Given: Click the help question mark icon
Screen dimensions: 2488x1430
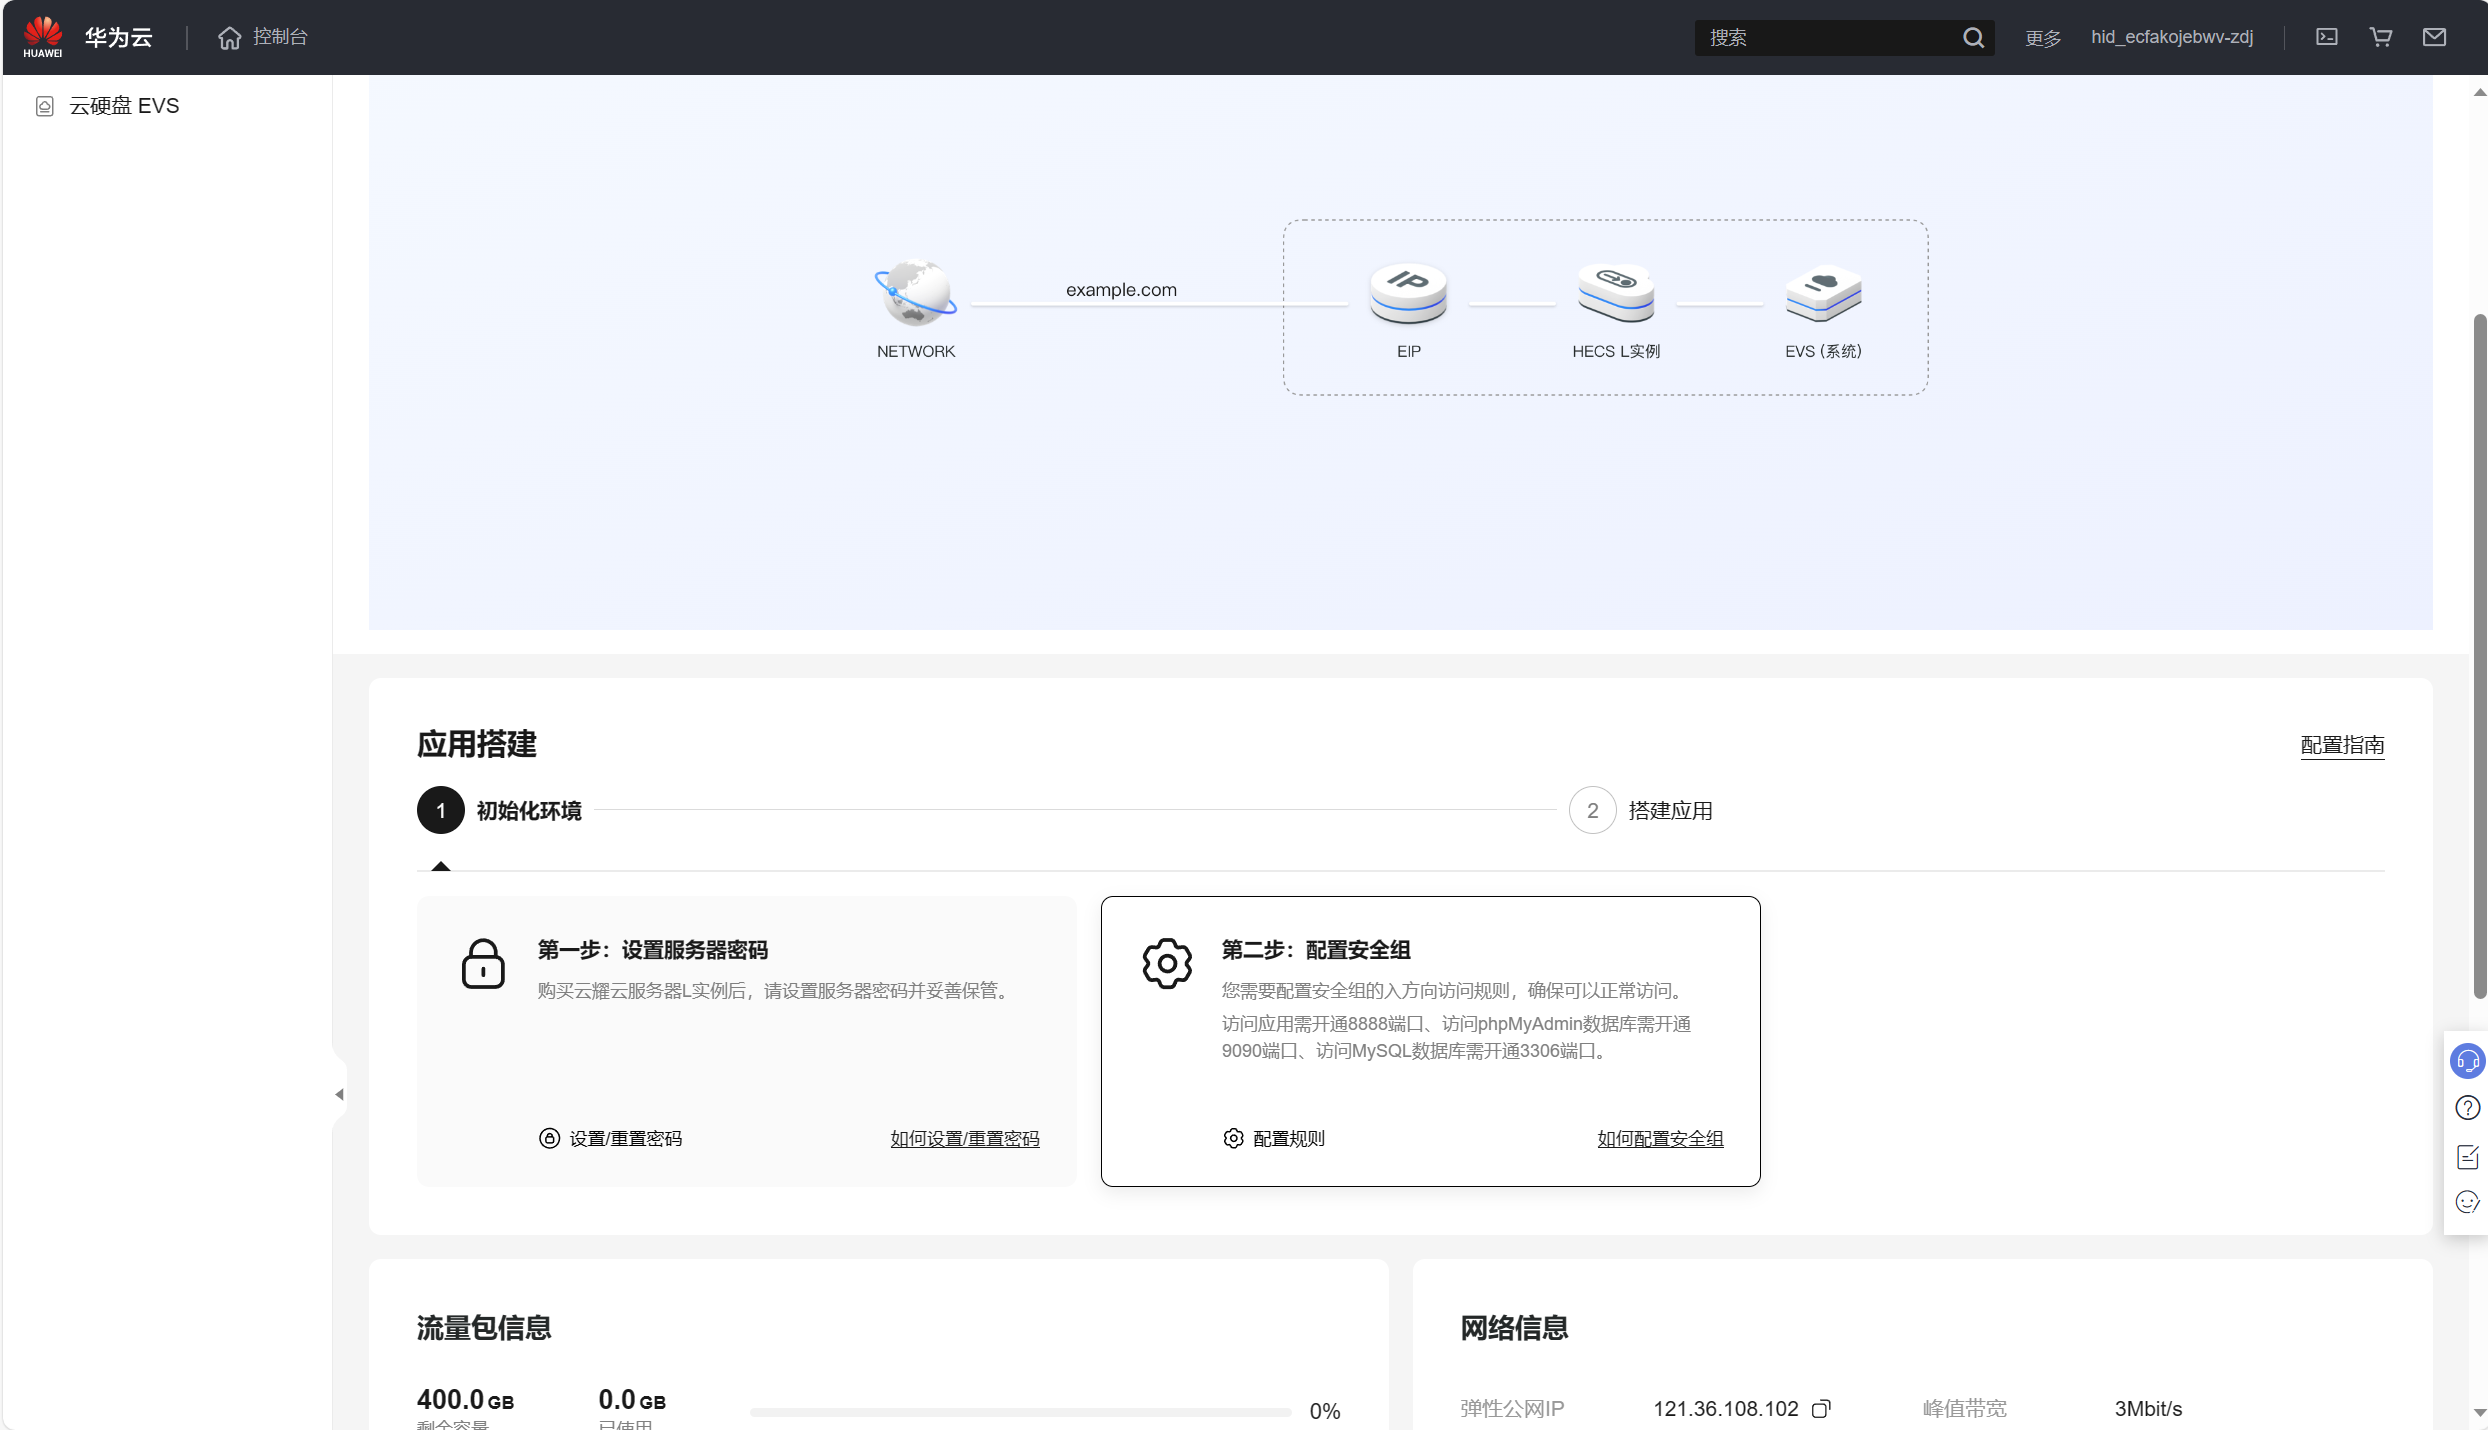Looking at the screenshot, I should tap(2467, 1108).
